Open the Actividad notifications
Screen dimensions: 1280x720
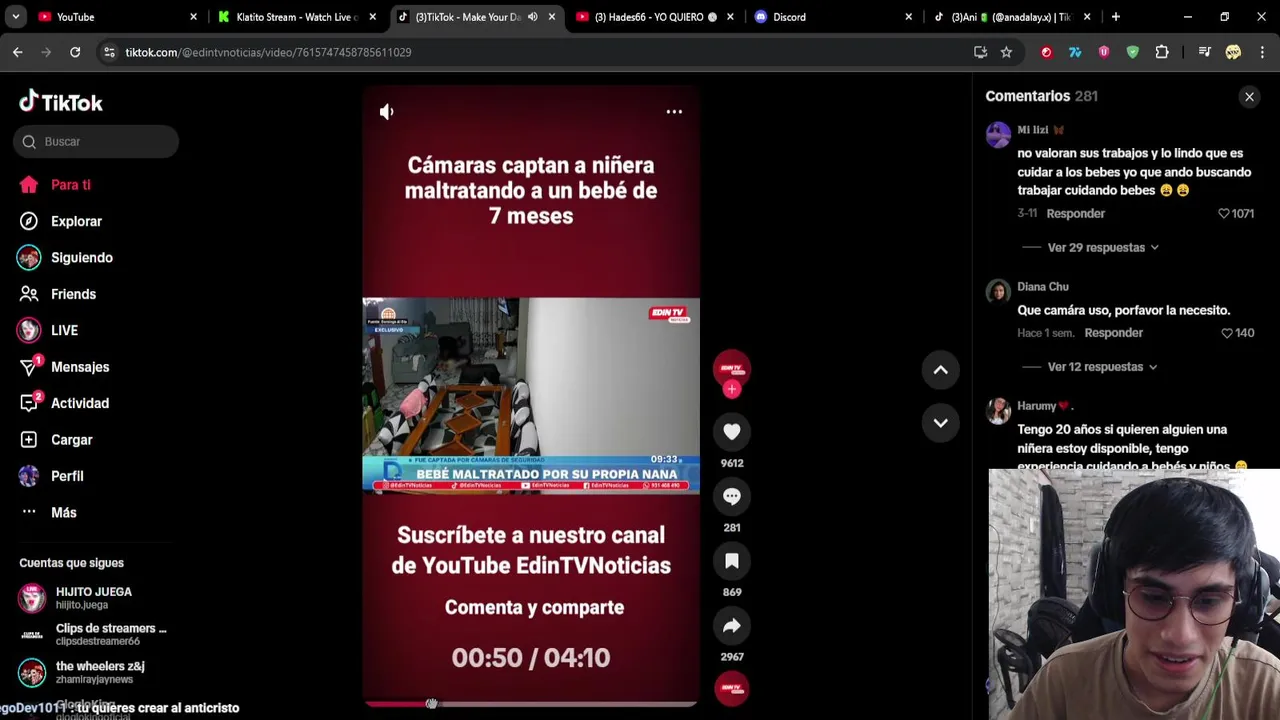pos(65,403)
